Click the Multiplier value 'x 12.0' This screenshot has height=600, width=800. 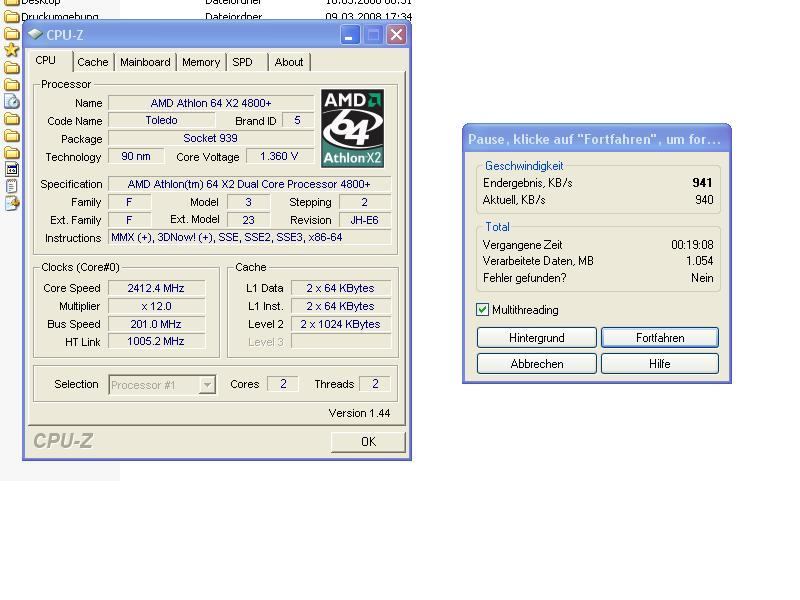156,306
